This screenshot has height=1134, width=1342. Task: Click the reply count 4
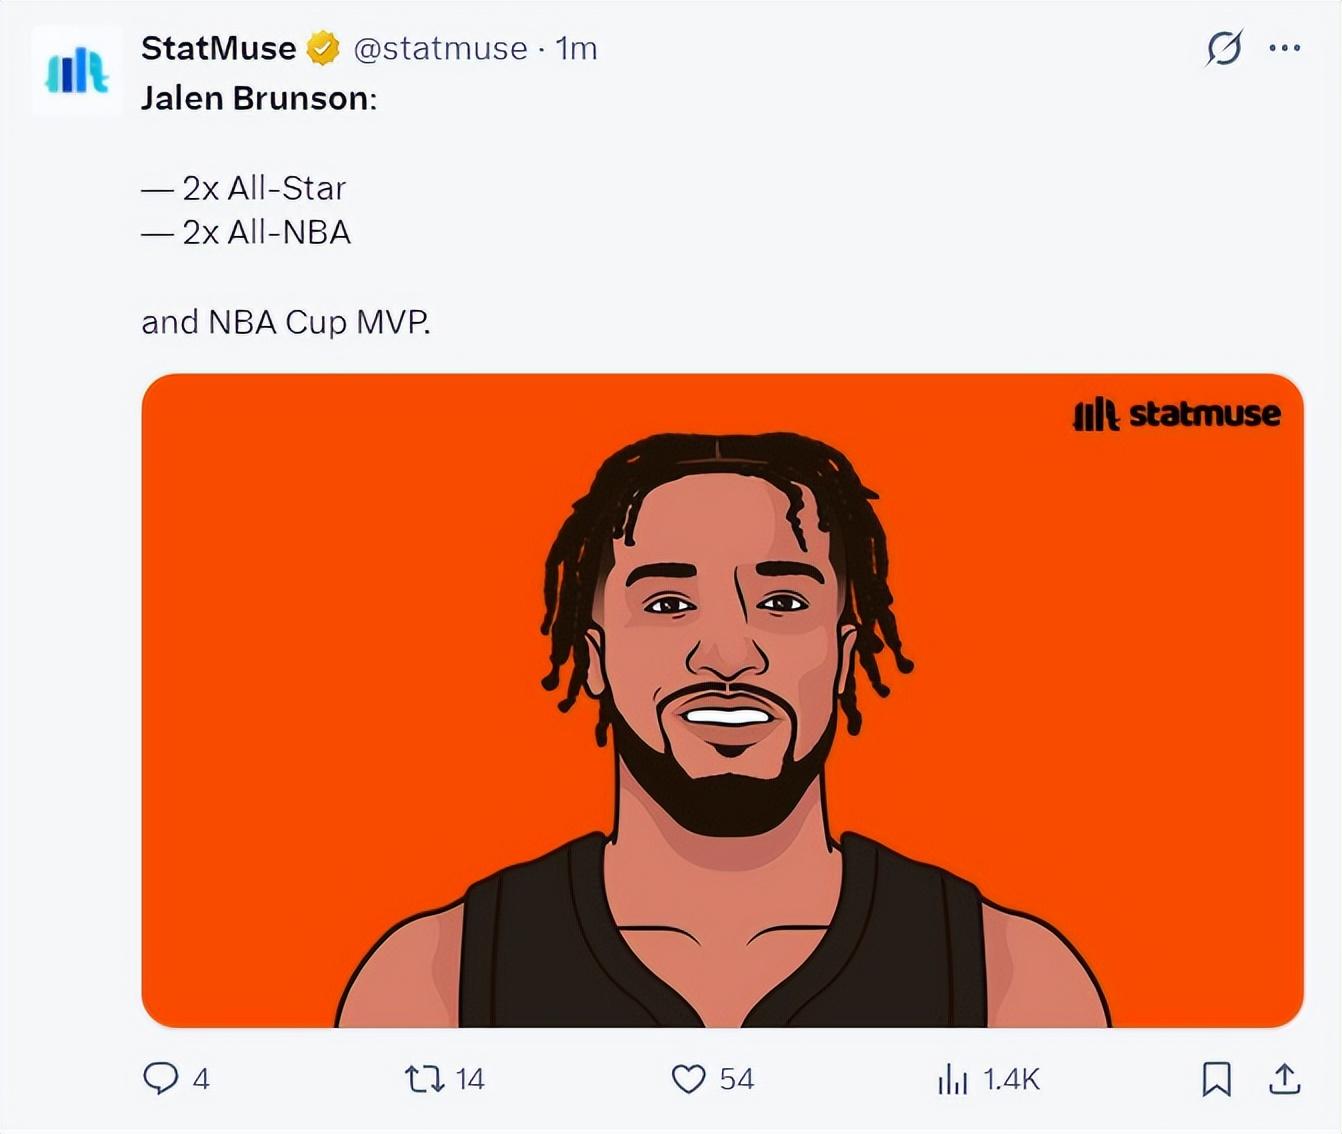[201, 1079]
